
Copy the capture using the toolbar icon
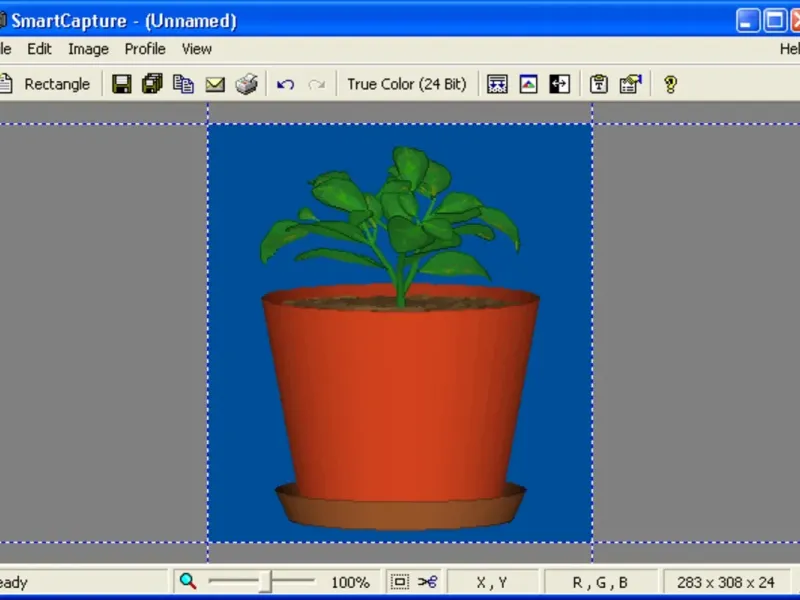click(183, 84)
